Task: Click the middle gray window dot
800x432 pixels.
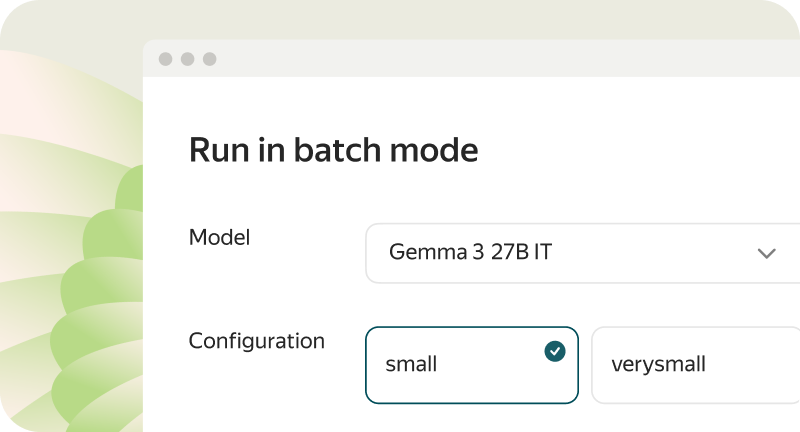Action: [x=187, y=59]
